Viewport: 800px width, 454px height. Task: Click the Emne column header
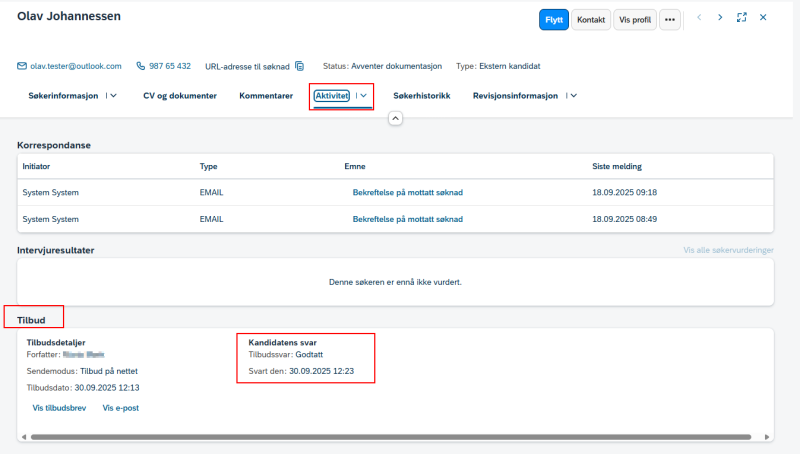click(x=355, y=166)
